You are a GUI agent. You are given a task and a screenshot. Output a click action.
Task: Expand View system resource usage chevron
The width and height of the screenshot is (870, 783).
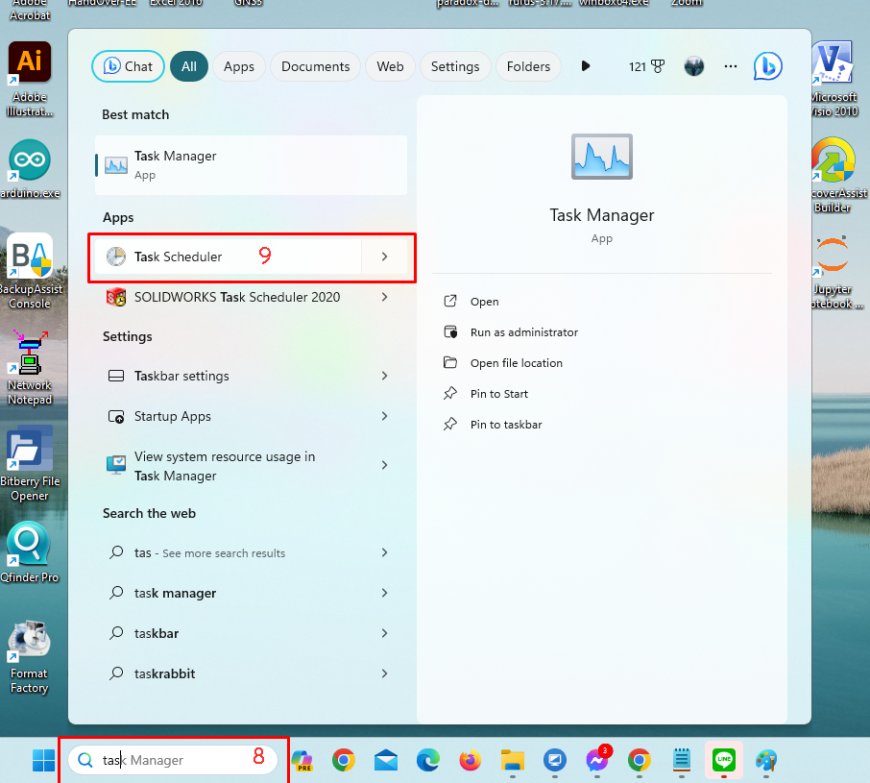click(x=385, y=466)
